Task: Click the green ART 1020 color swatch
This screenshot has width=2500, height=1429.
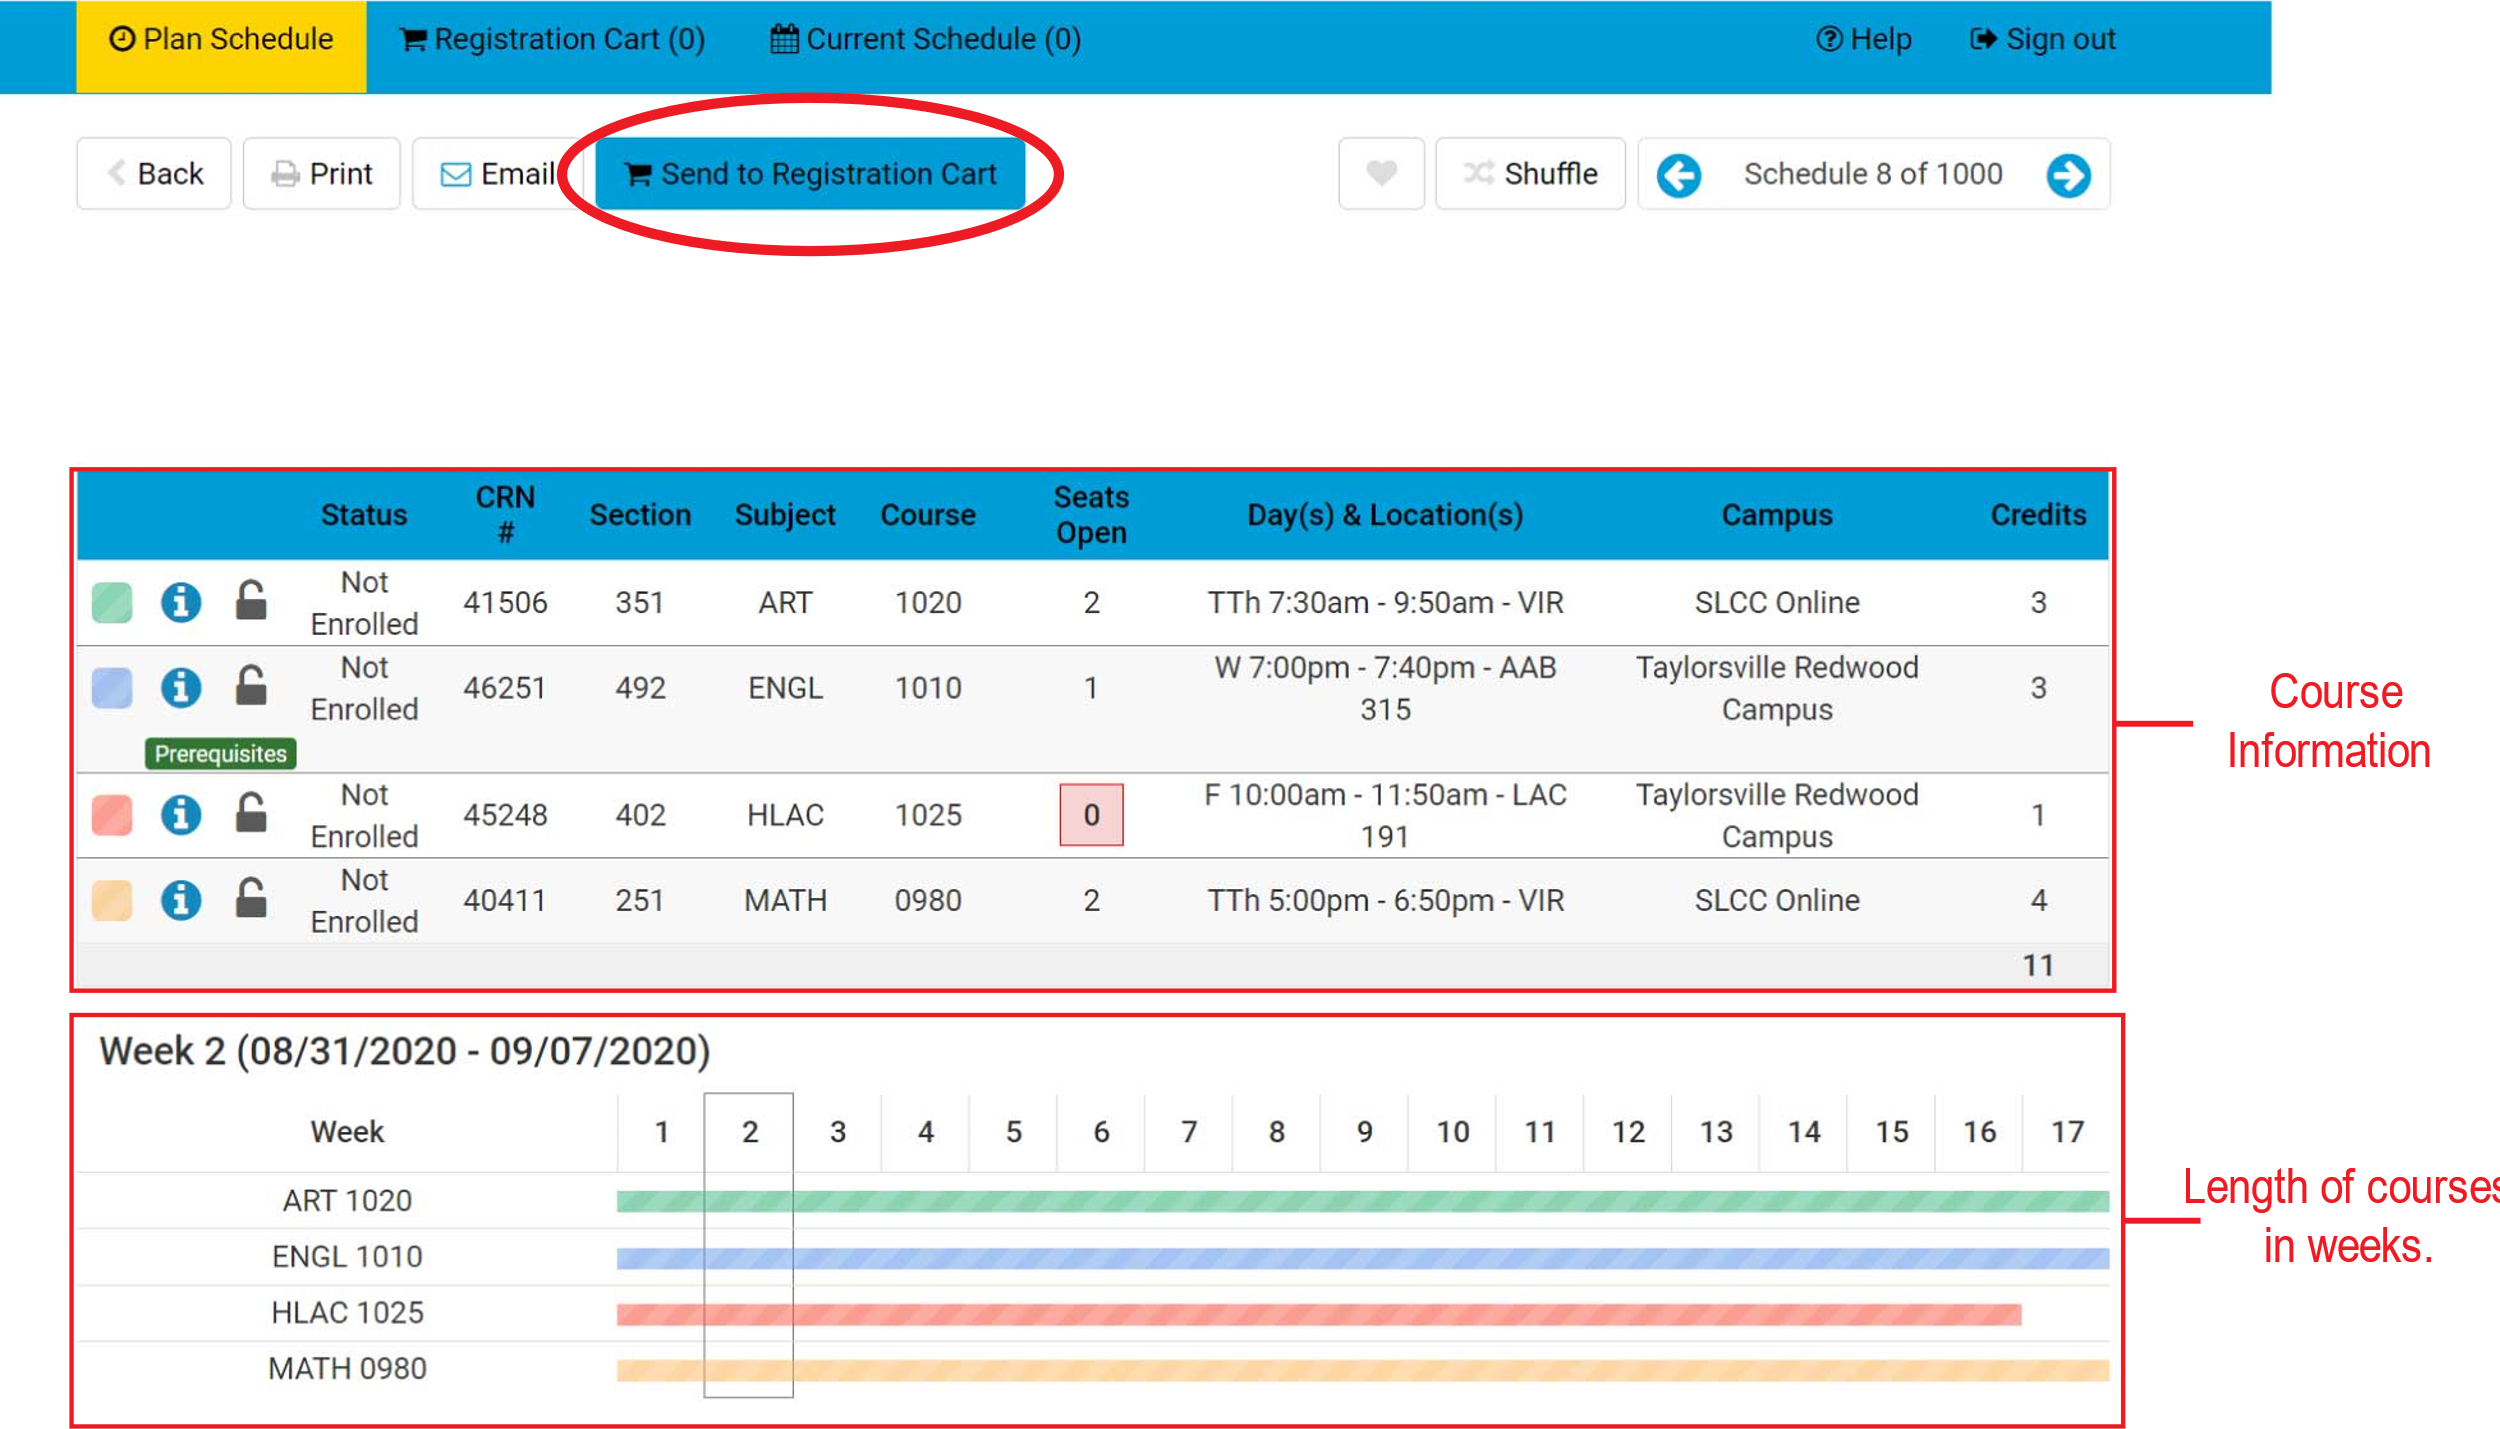Action: [x=112, y=603]
